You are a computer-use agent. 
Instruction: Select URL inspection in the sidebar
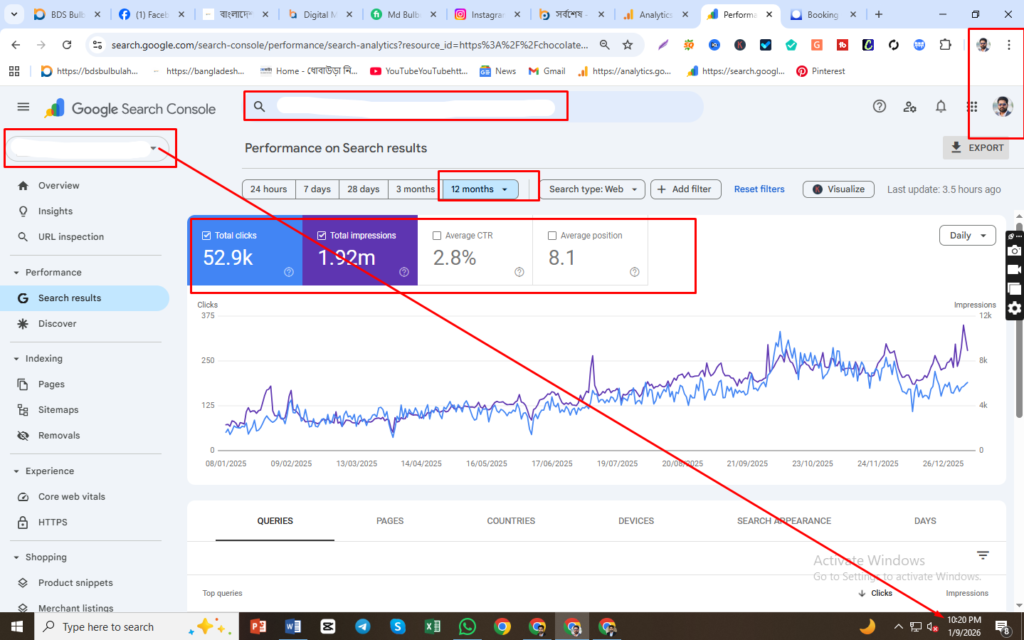(x=68, y=236)
